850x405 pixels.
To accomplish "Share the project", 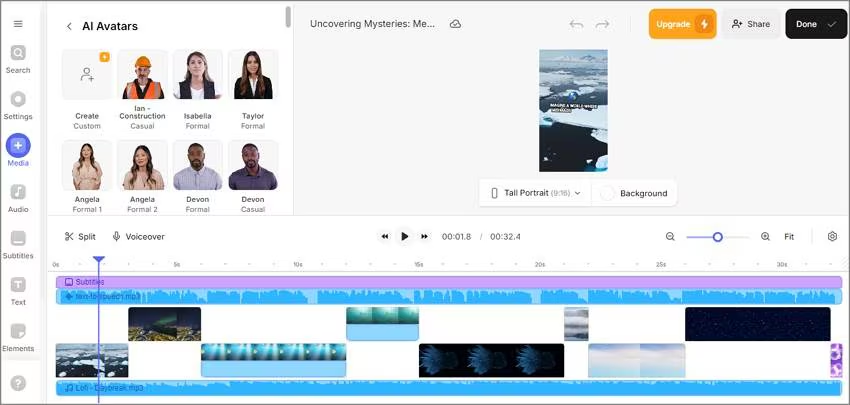I will (751, 24).
